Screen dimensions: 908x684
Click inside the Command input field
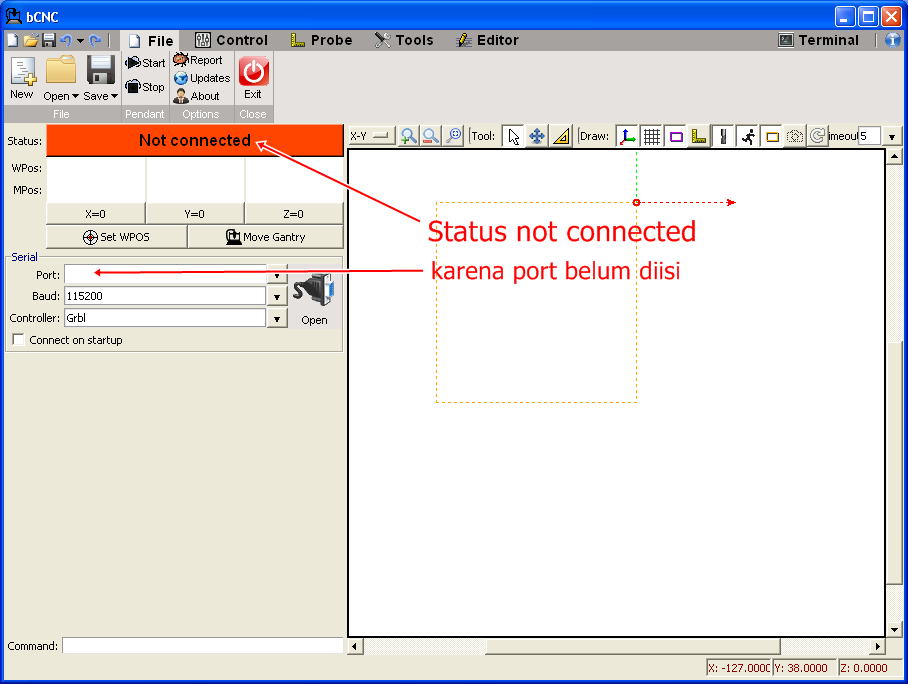point(200,647)
